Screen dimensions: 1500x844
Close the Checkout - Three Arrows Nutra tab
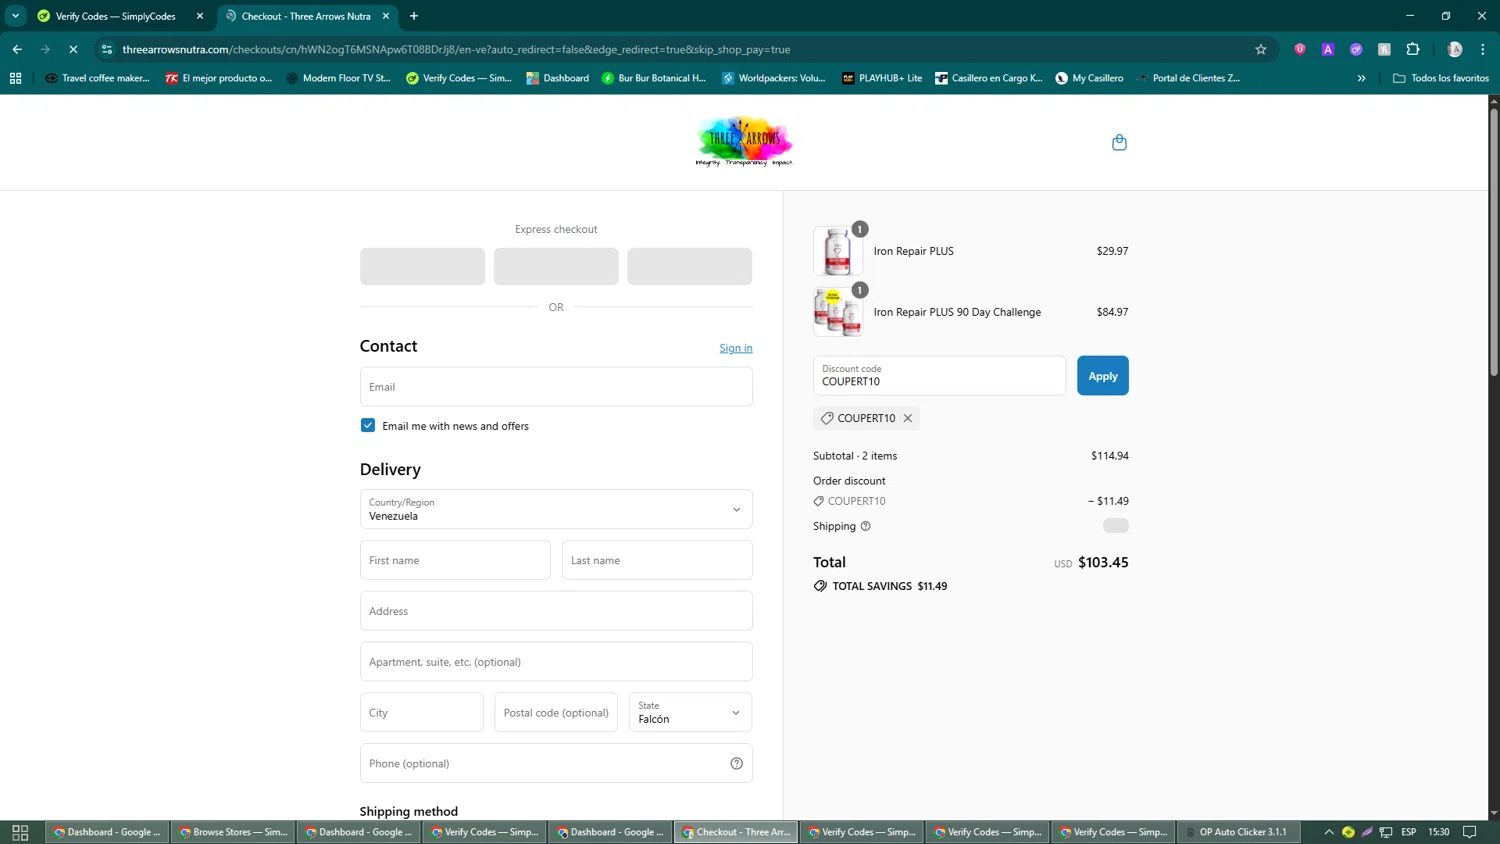pos(386,16)
